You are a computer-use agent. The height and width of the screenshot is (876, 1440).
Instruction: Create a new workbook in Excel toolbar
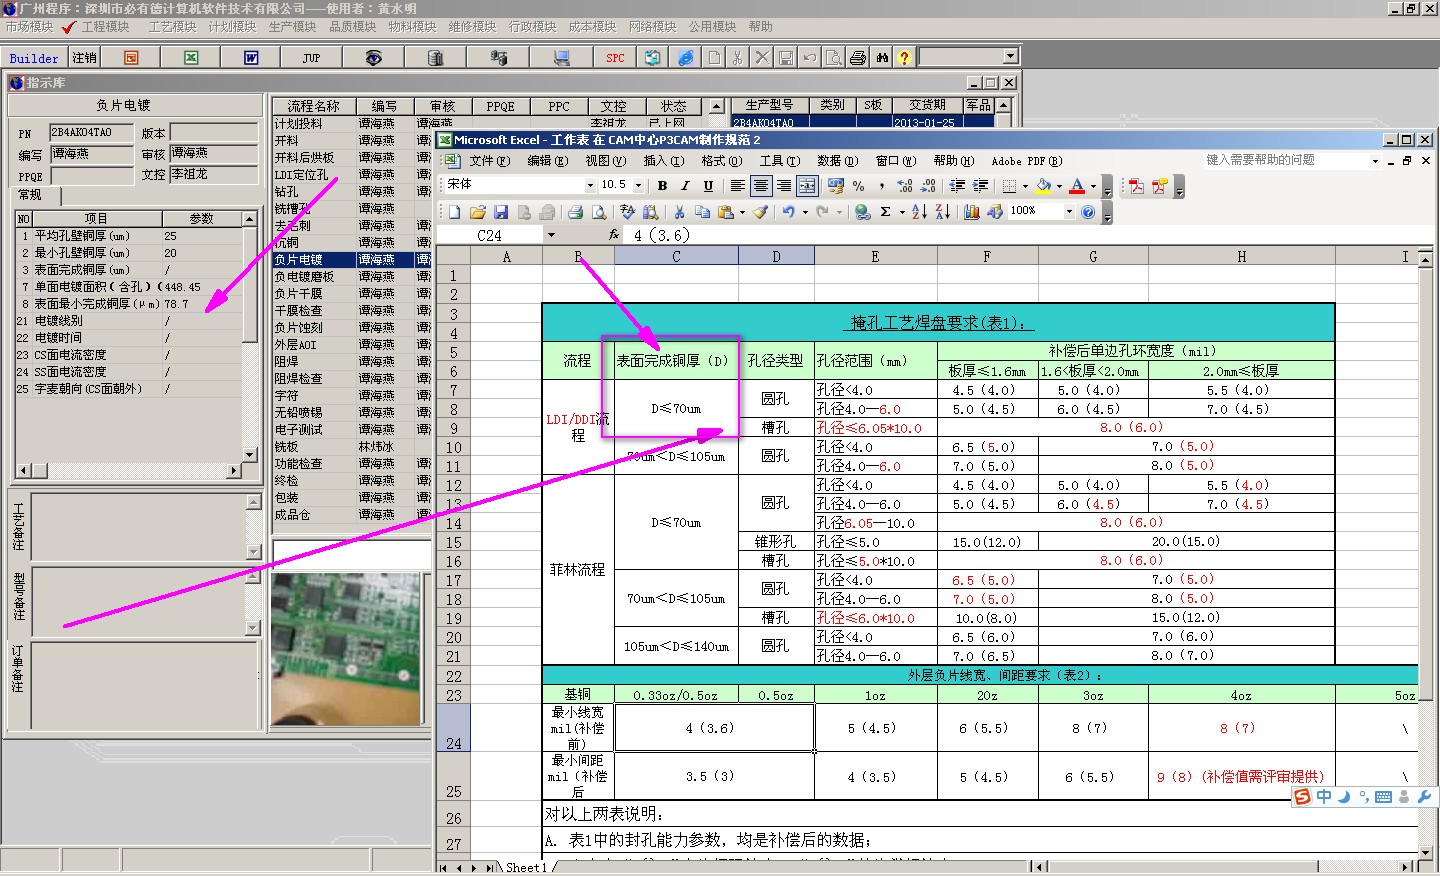click(x=454, y=212)
